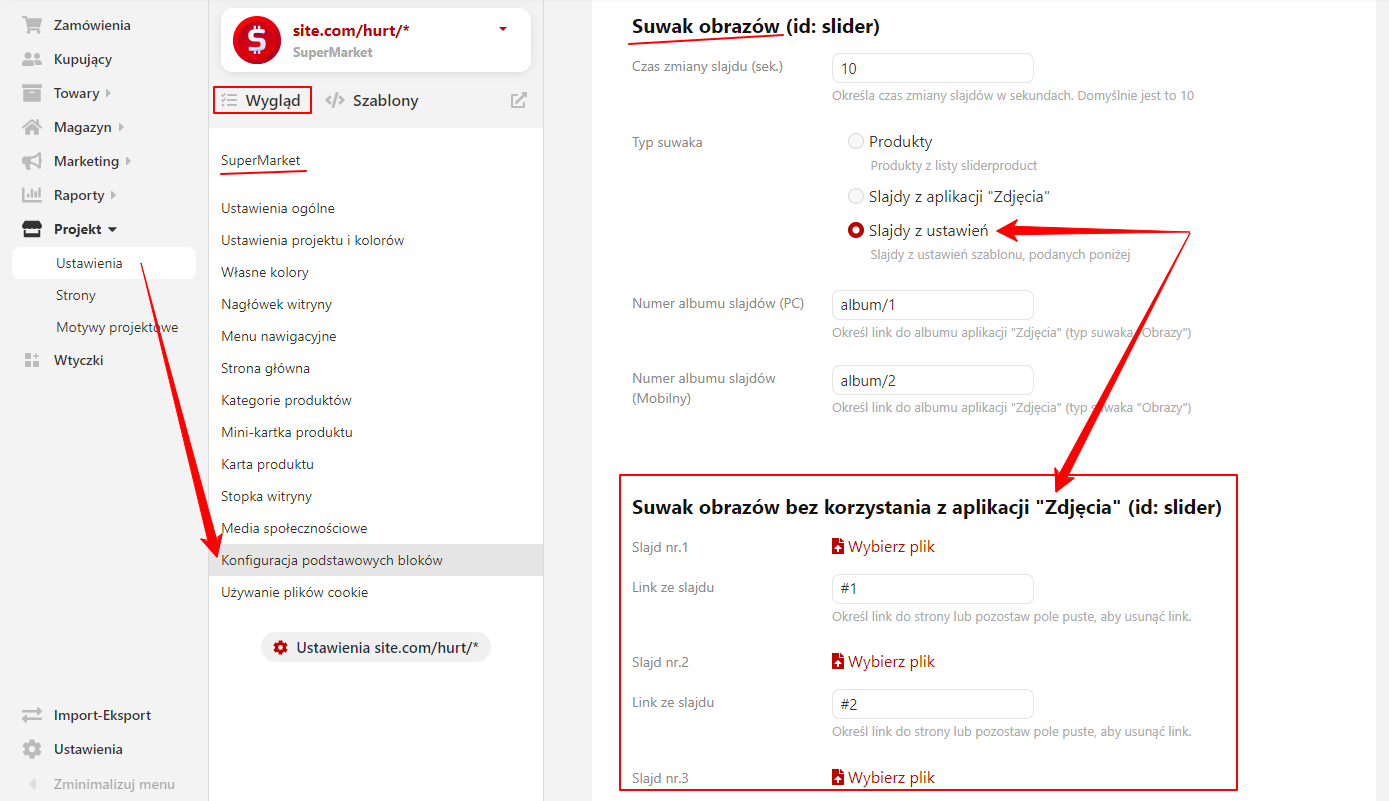Image resolution: width=1389 pixels, height=801 pixels.
Task: Click the Szablony code brackets icon
Action: (x=335, y=100)
